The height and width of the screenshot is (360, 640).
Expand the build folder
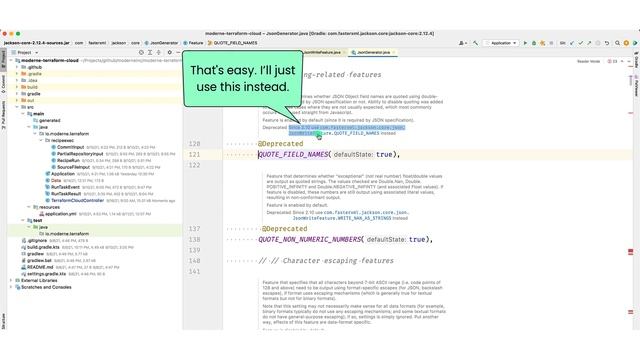click(x=17, y=87)
